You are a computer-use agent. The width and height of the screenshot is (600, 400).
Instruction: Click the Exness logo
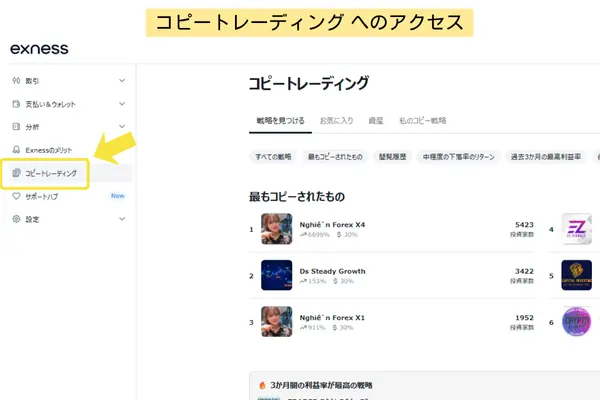click(39, 49)
